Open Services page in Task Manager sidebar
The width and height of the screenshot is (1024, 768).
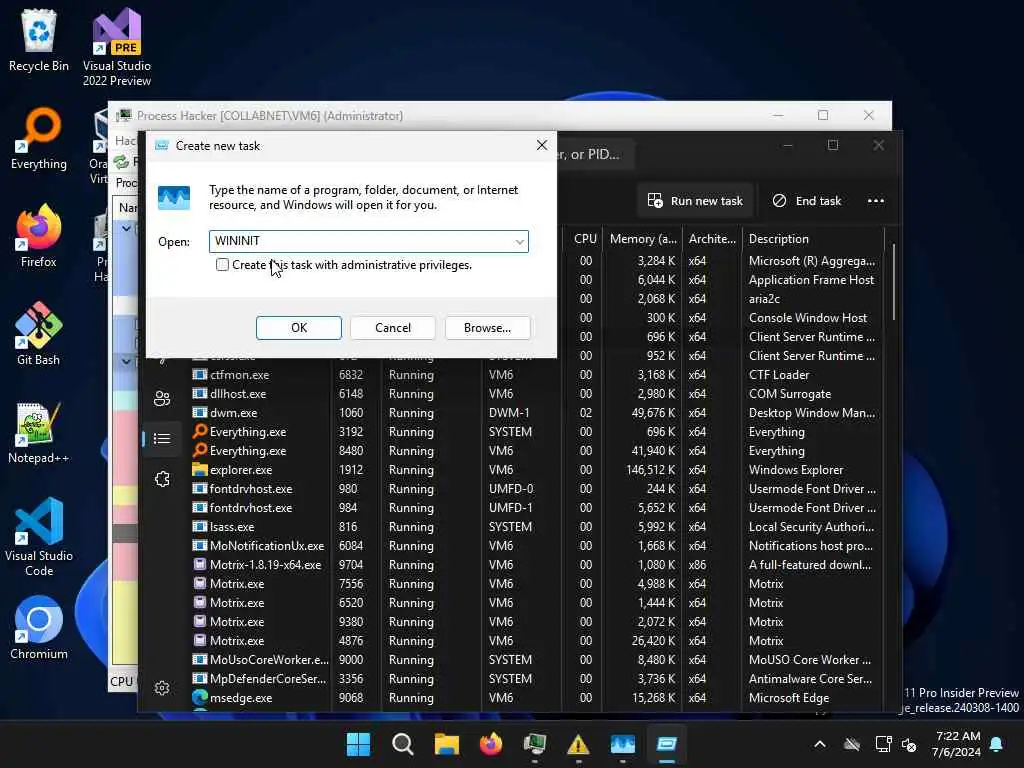click(162, 479)
